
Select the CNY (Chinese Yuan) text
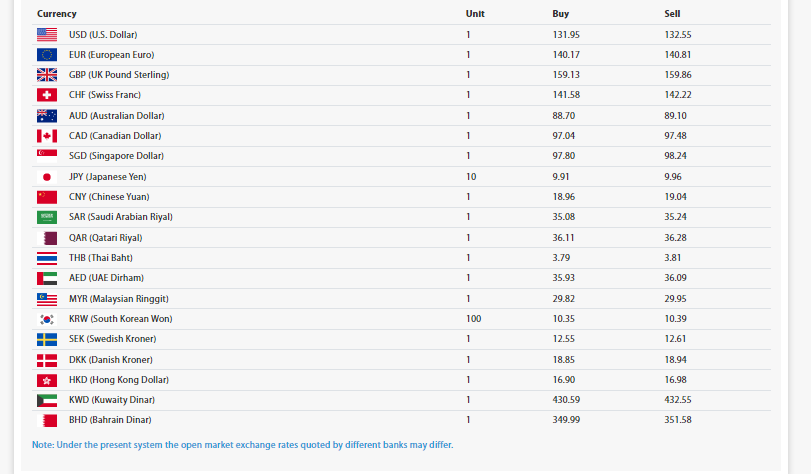pos(109,197)
